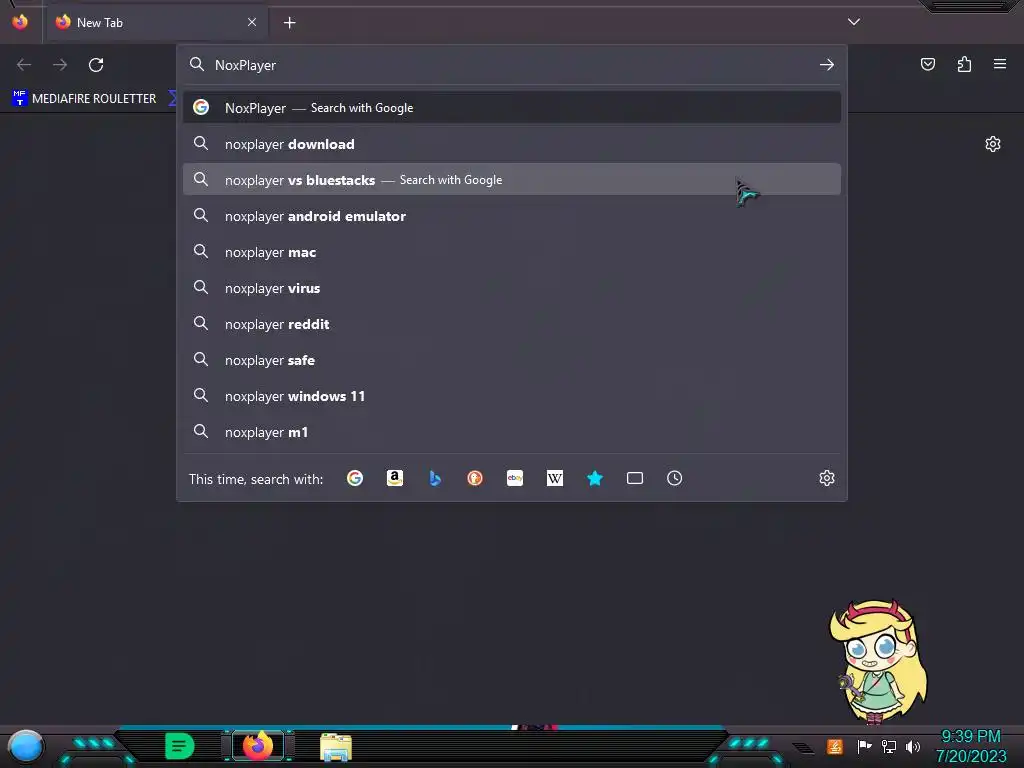Open the green notes app on taskbar
This screenshot has width=1024, height=768.
click(180, 746)
